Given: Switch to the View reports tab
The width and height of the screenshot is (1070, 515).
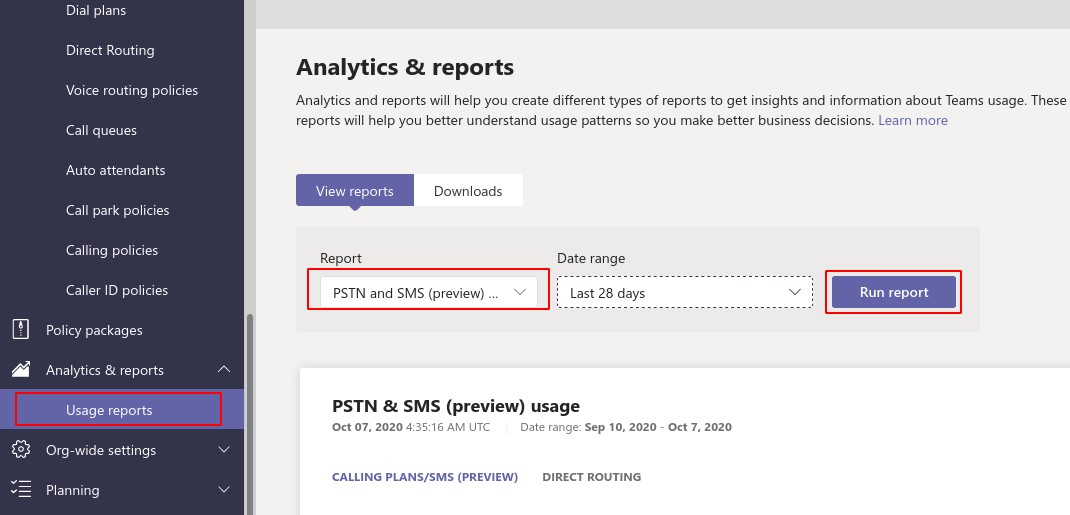Looking at the screenshot, I should tap(355, 190).
